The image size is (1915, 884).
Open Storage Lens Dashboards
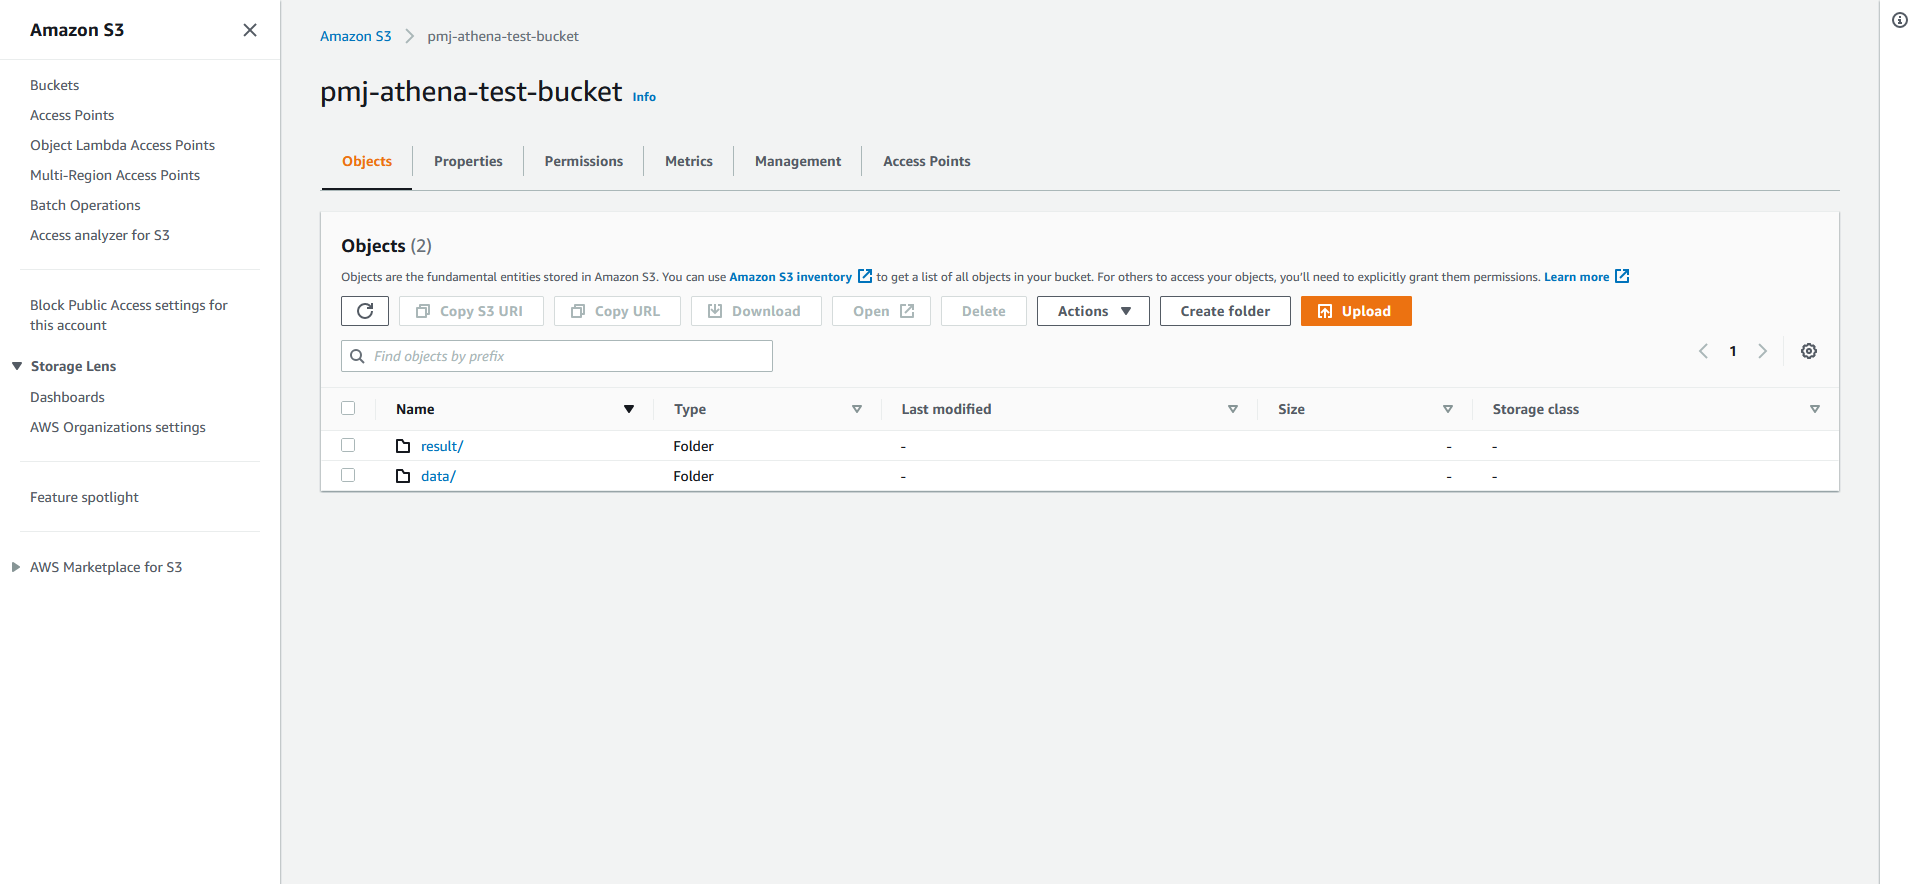pos(67,397)
